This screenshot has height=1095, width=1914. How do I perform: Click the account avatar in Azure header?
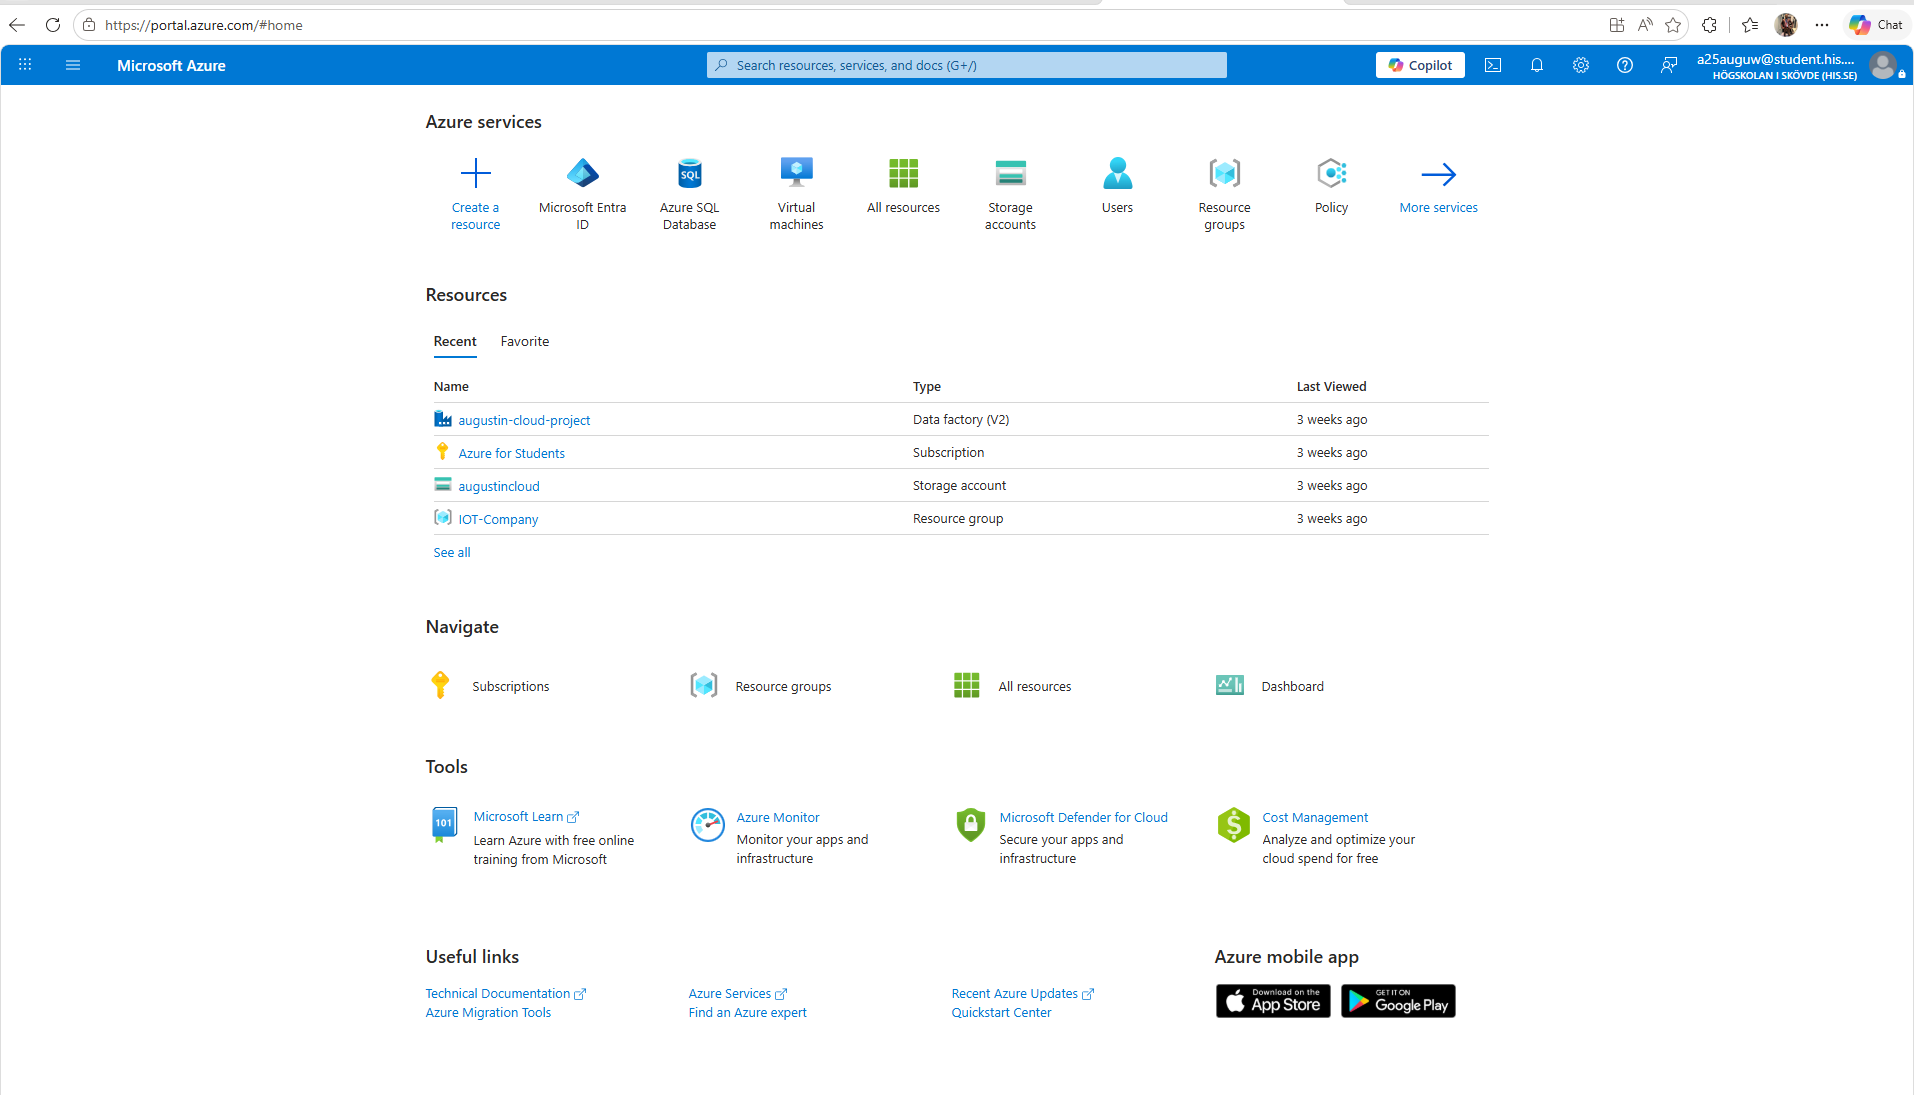[1882, 66]
